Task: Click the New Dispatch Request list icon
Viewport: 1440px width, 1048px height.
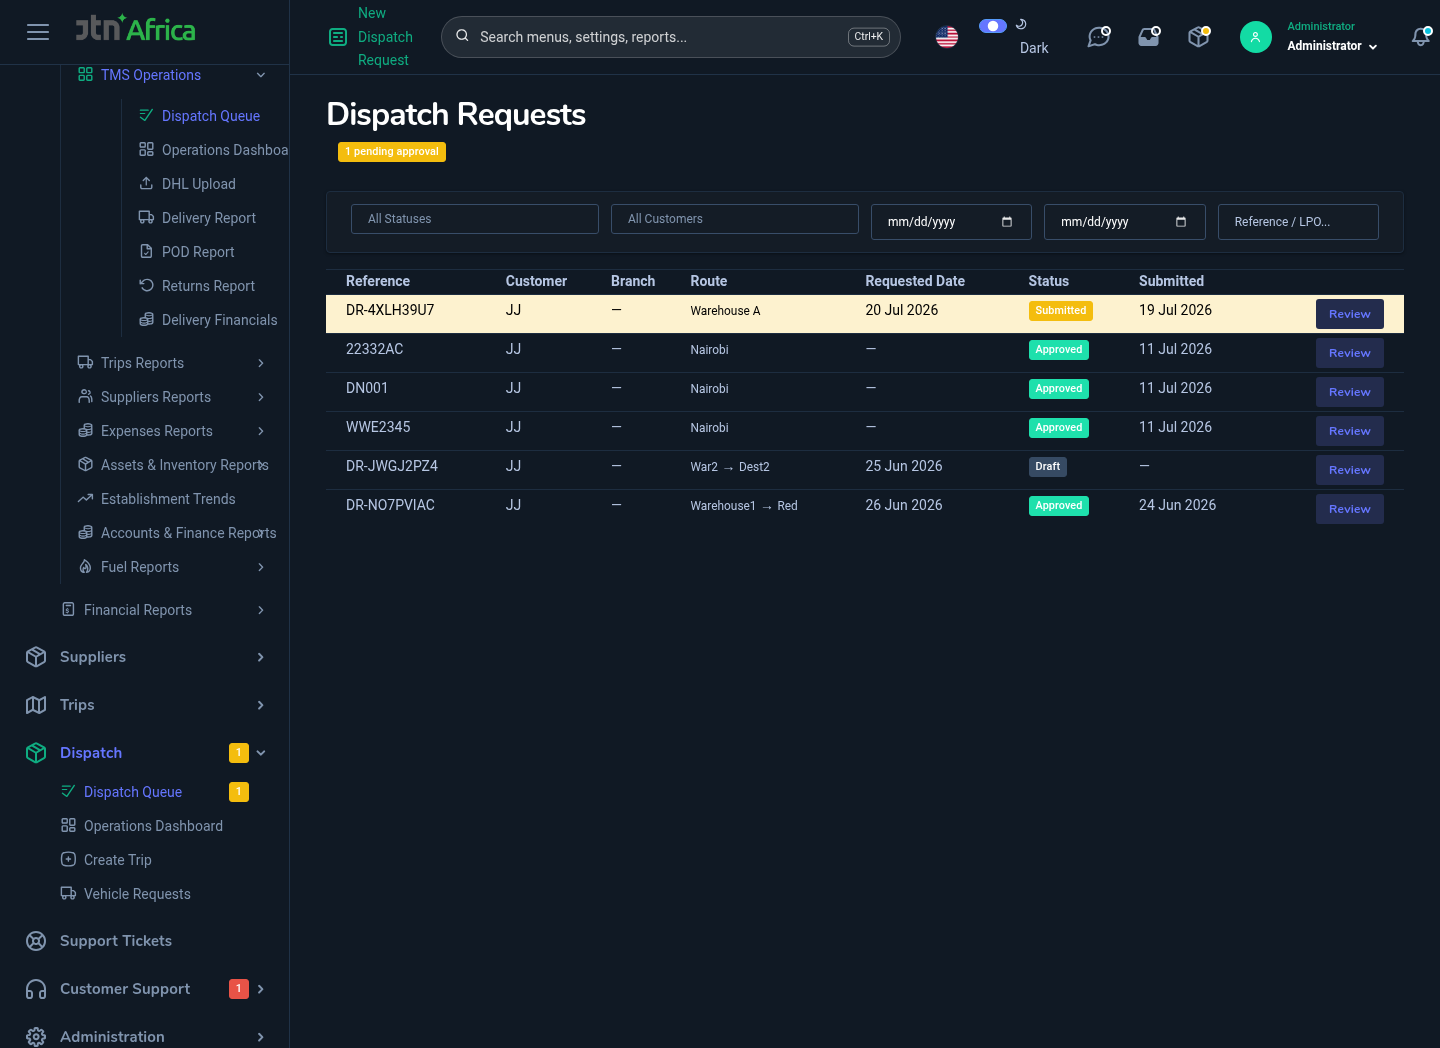Action: (x=338, y=37)
